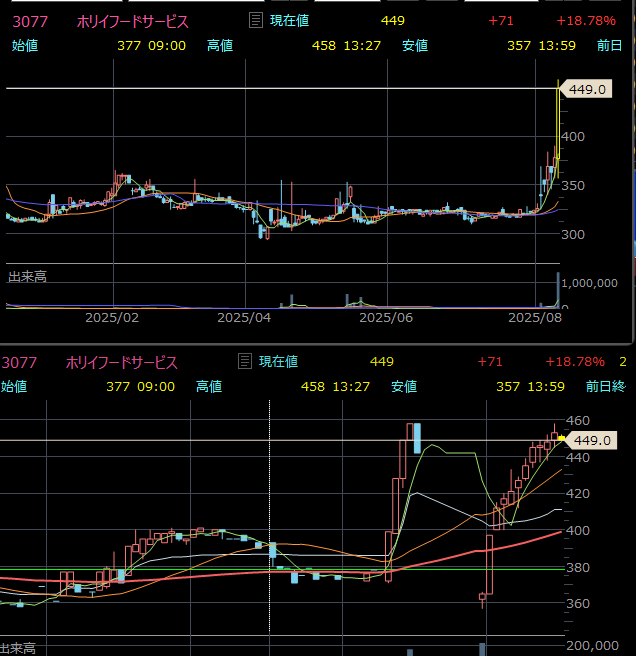Click the 出来高 label under the intraday chart

click(x=18, y=649)
